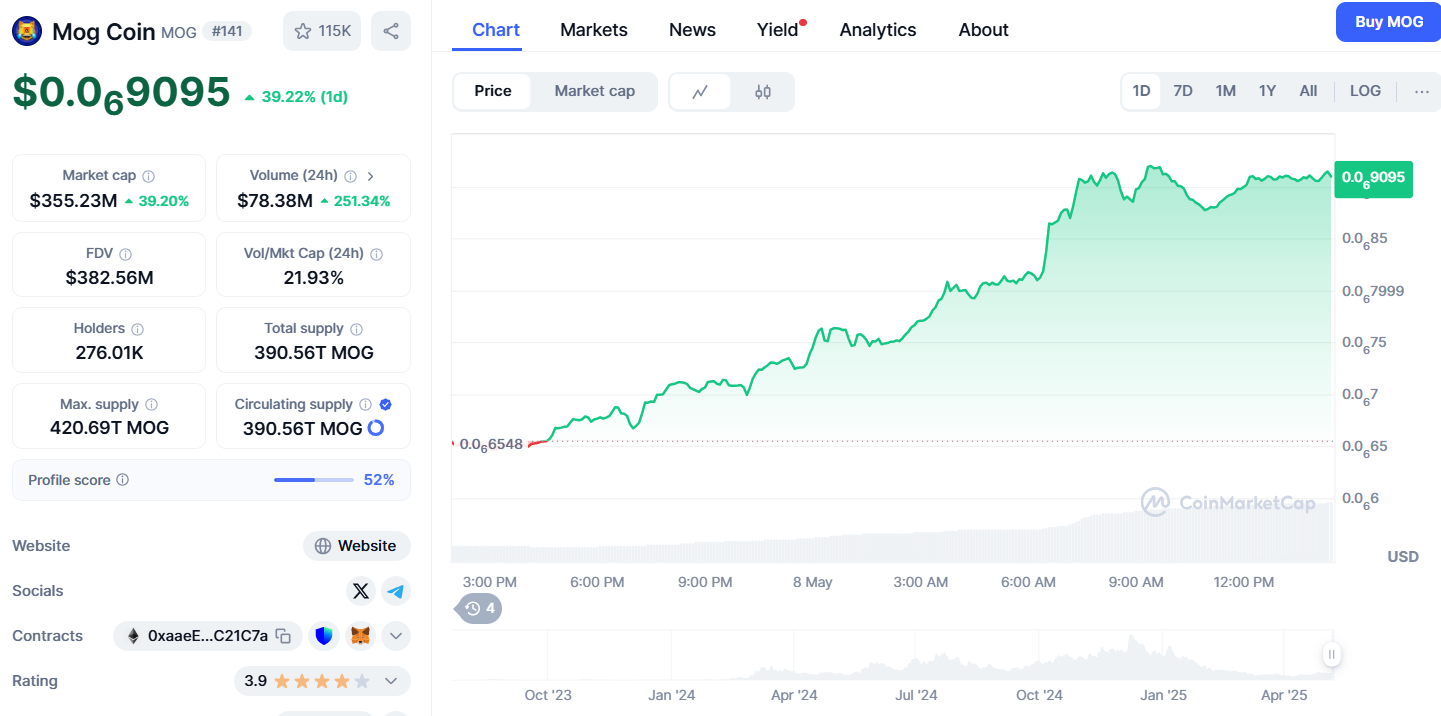Click the current price tag 0.0₆9095

pyautogui.click(x=1374, y=178)
